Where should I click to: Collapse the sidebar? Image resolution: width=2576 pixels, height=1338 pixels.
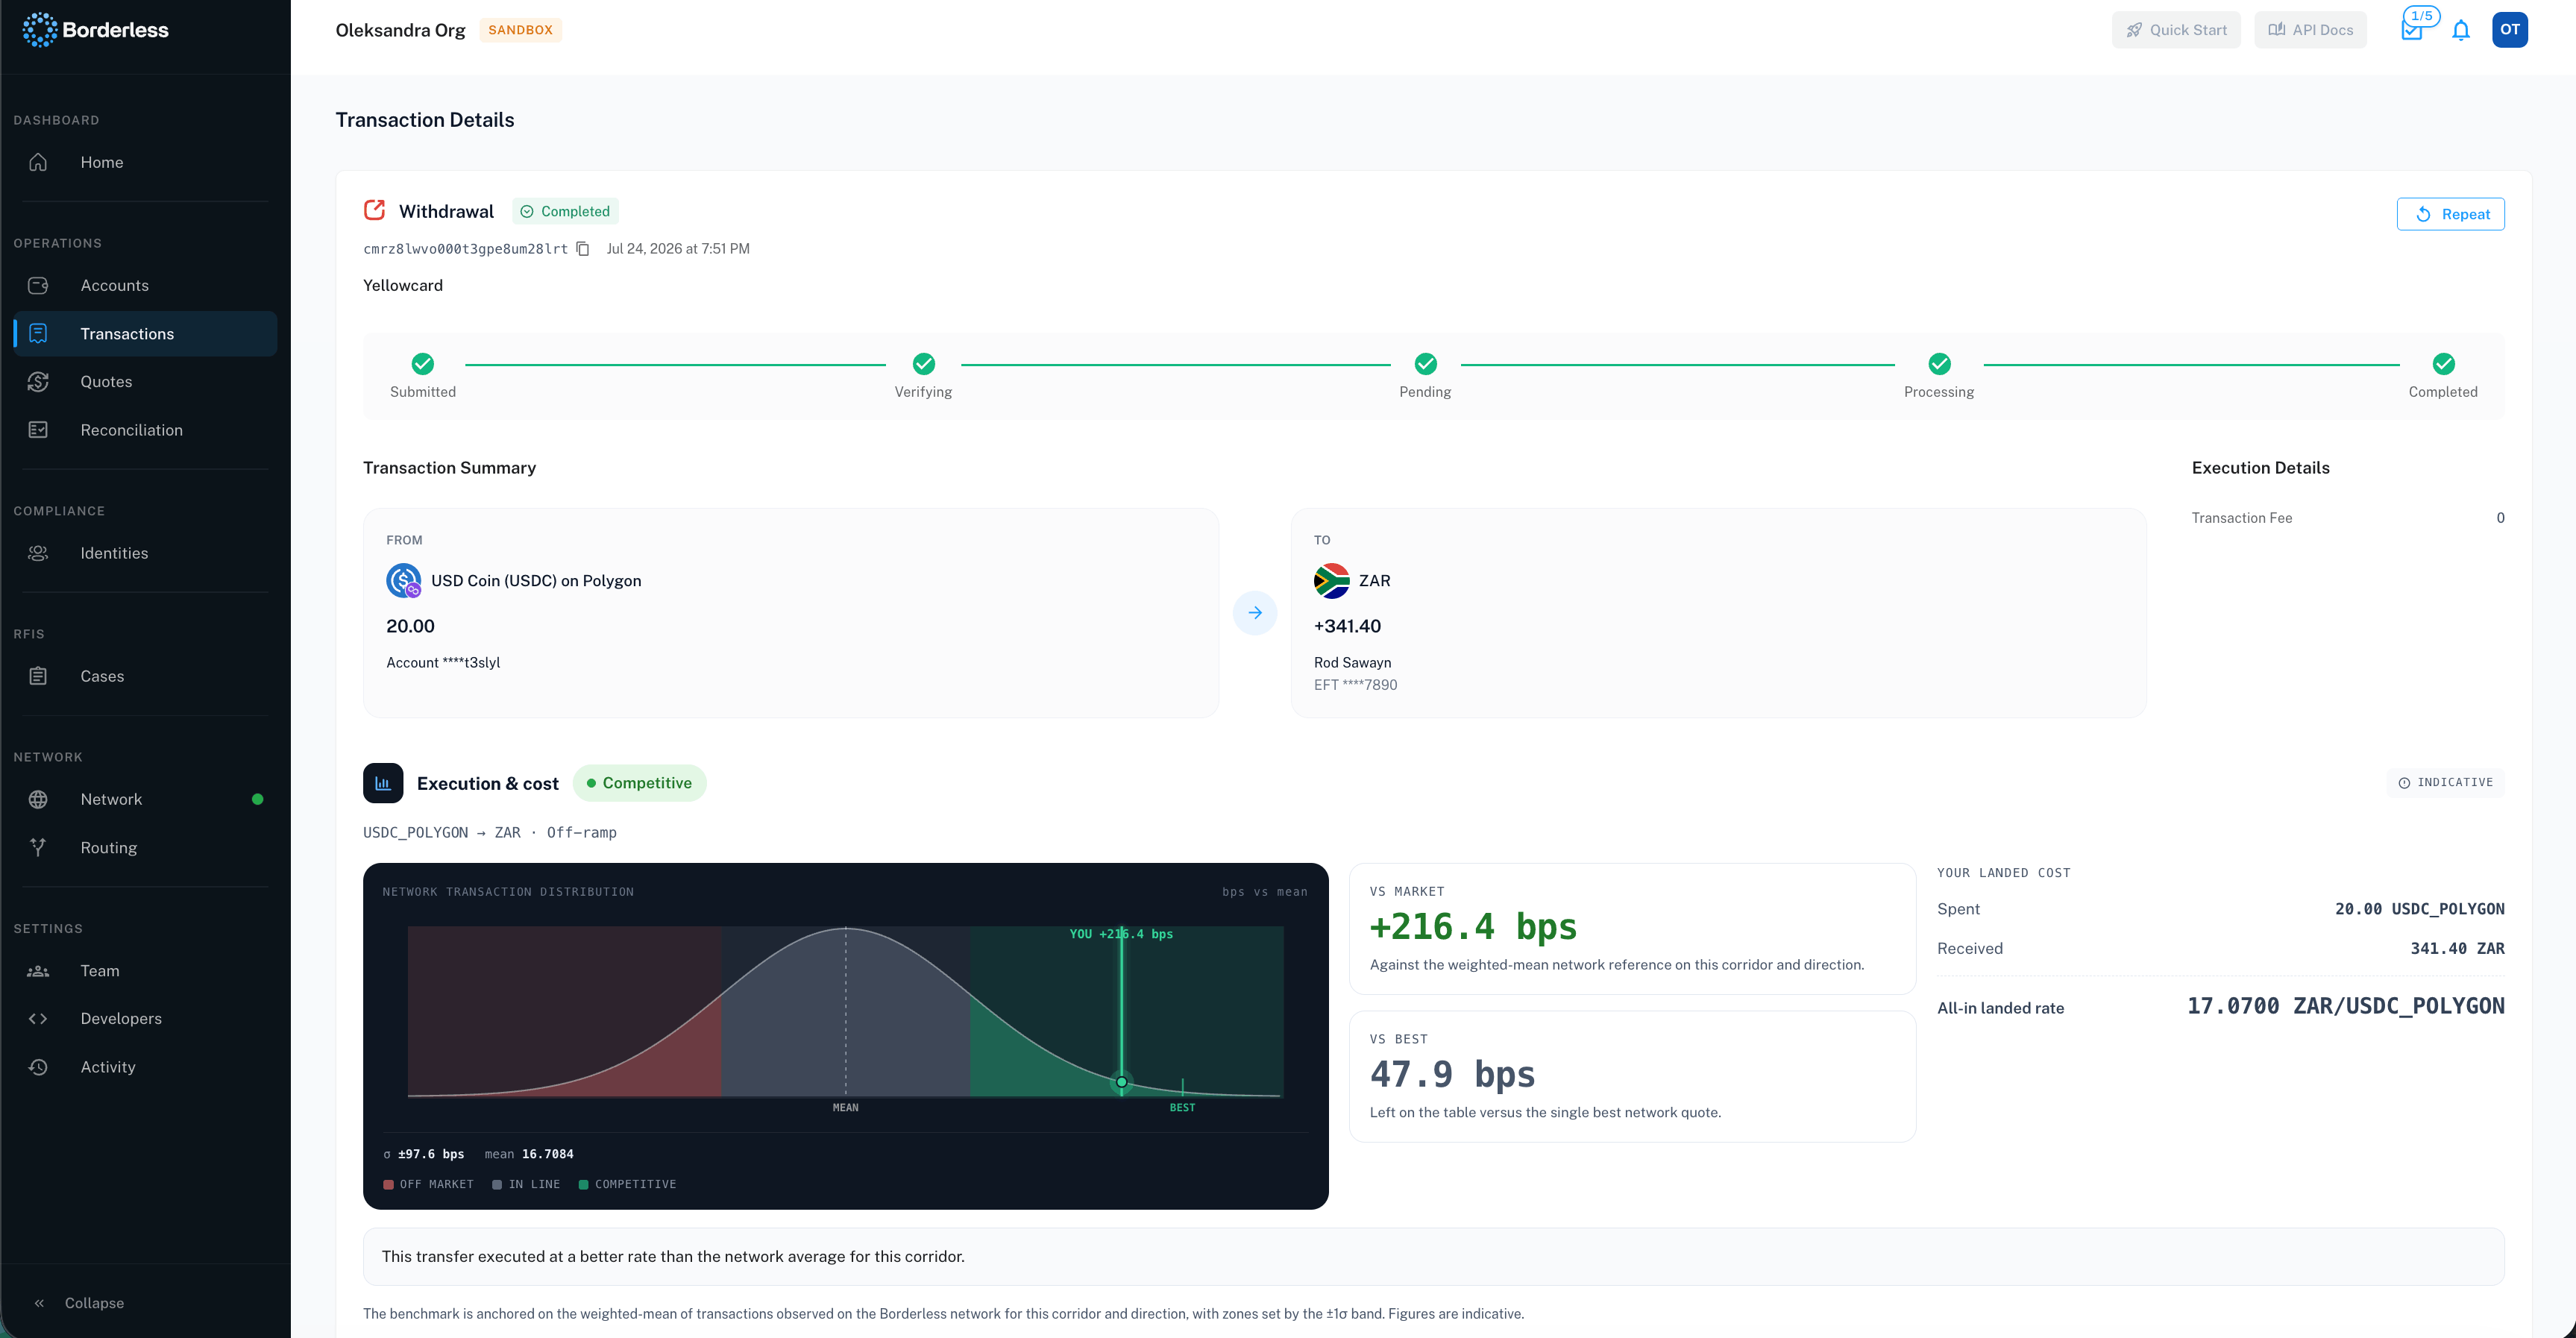pyautogui.click(x=80, y=1303)
